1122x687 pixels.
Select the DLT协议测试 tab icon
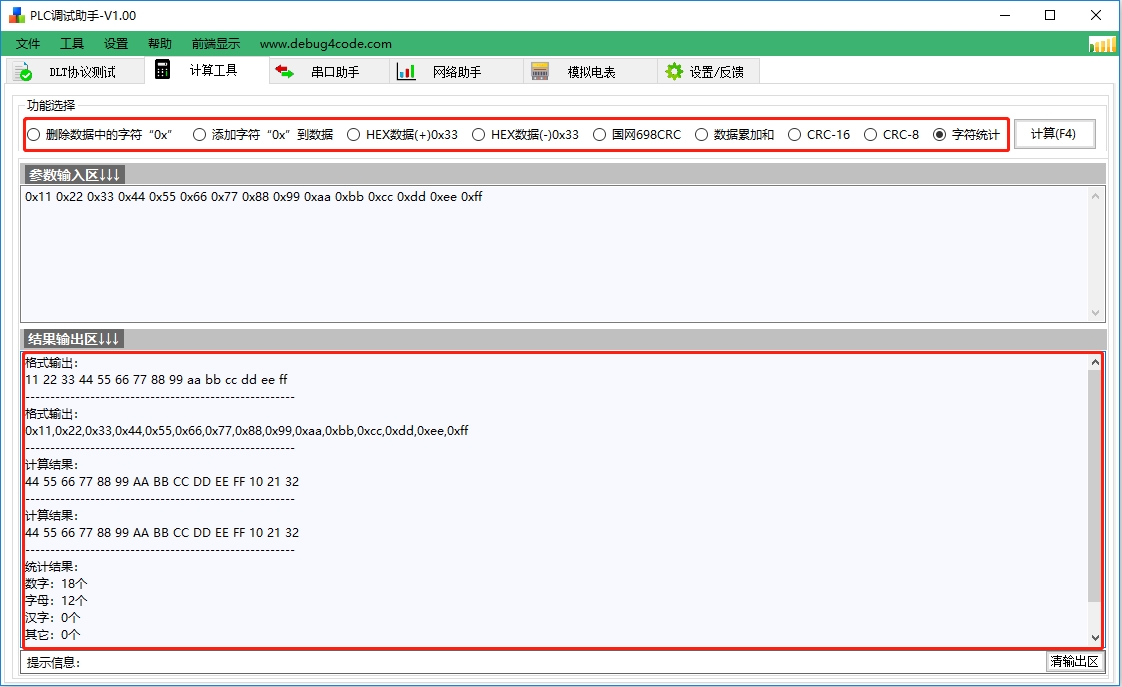(x=24, y=70)
